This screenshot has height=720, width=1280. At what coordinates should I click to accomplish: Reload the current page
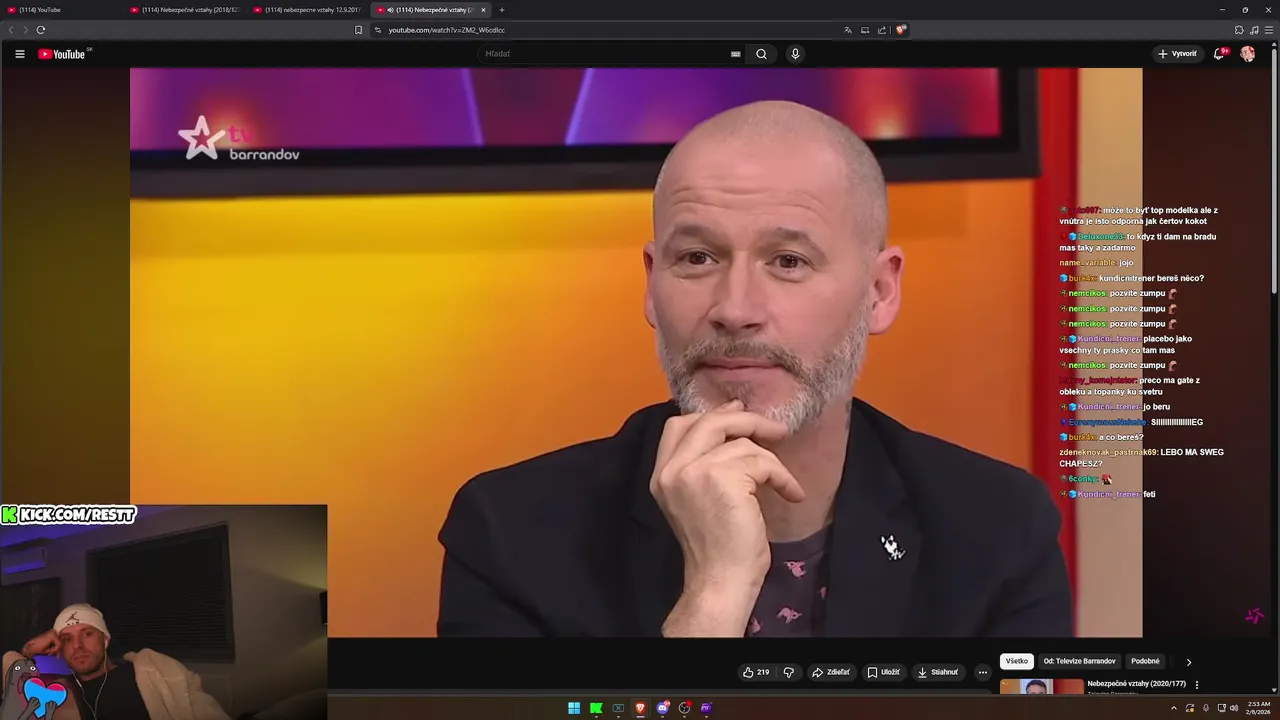coord(41,30)
